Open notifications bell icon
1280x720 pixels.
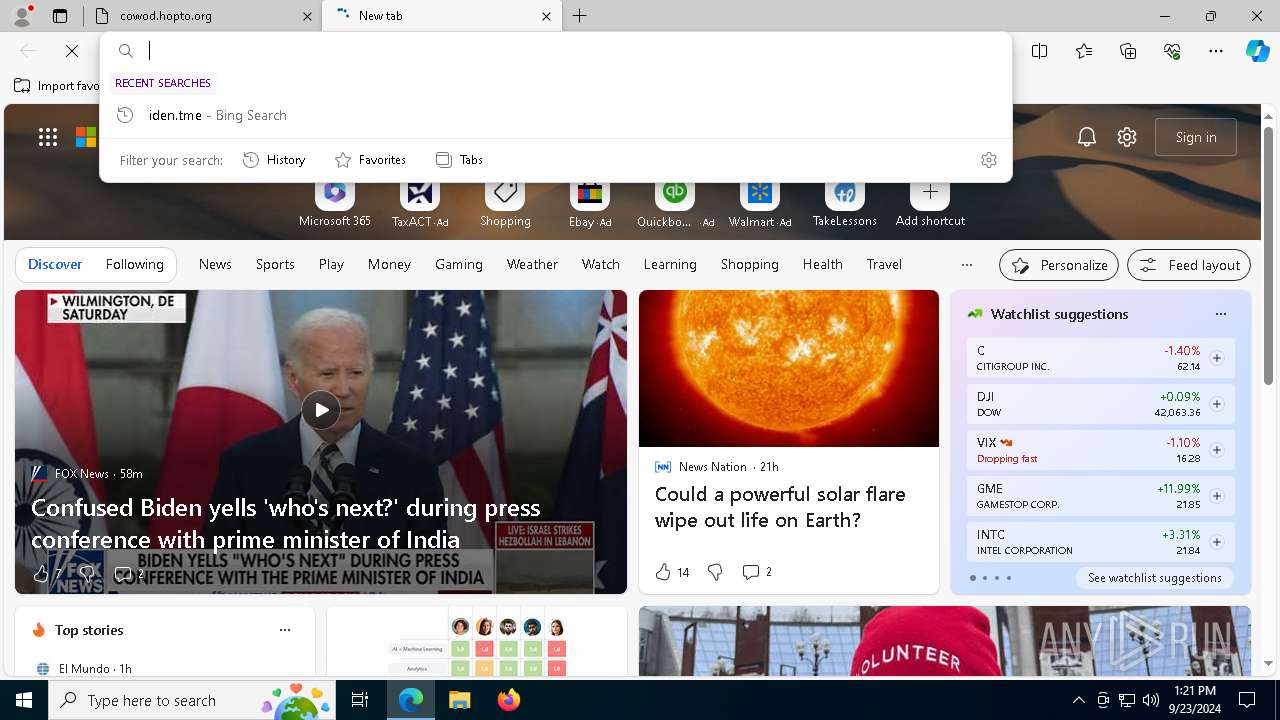coord(1087,138)
